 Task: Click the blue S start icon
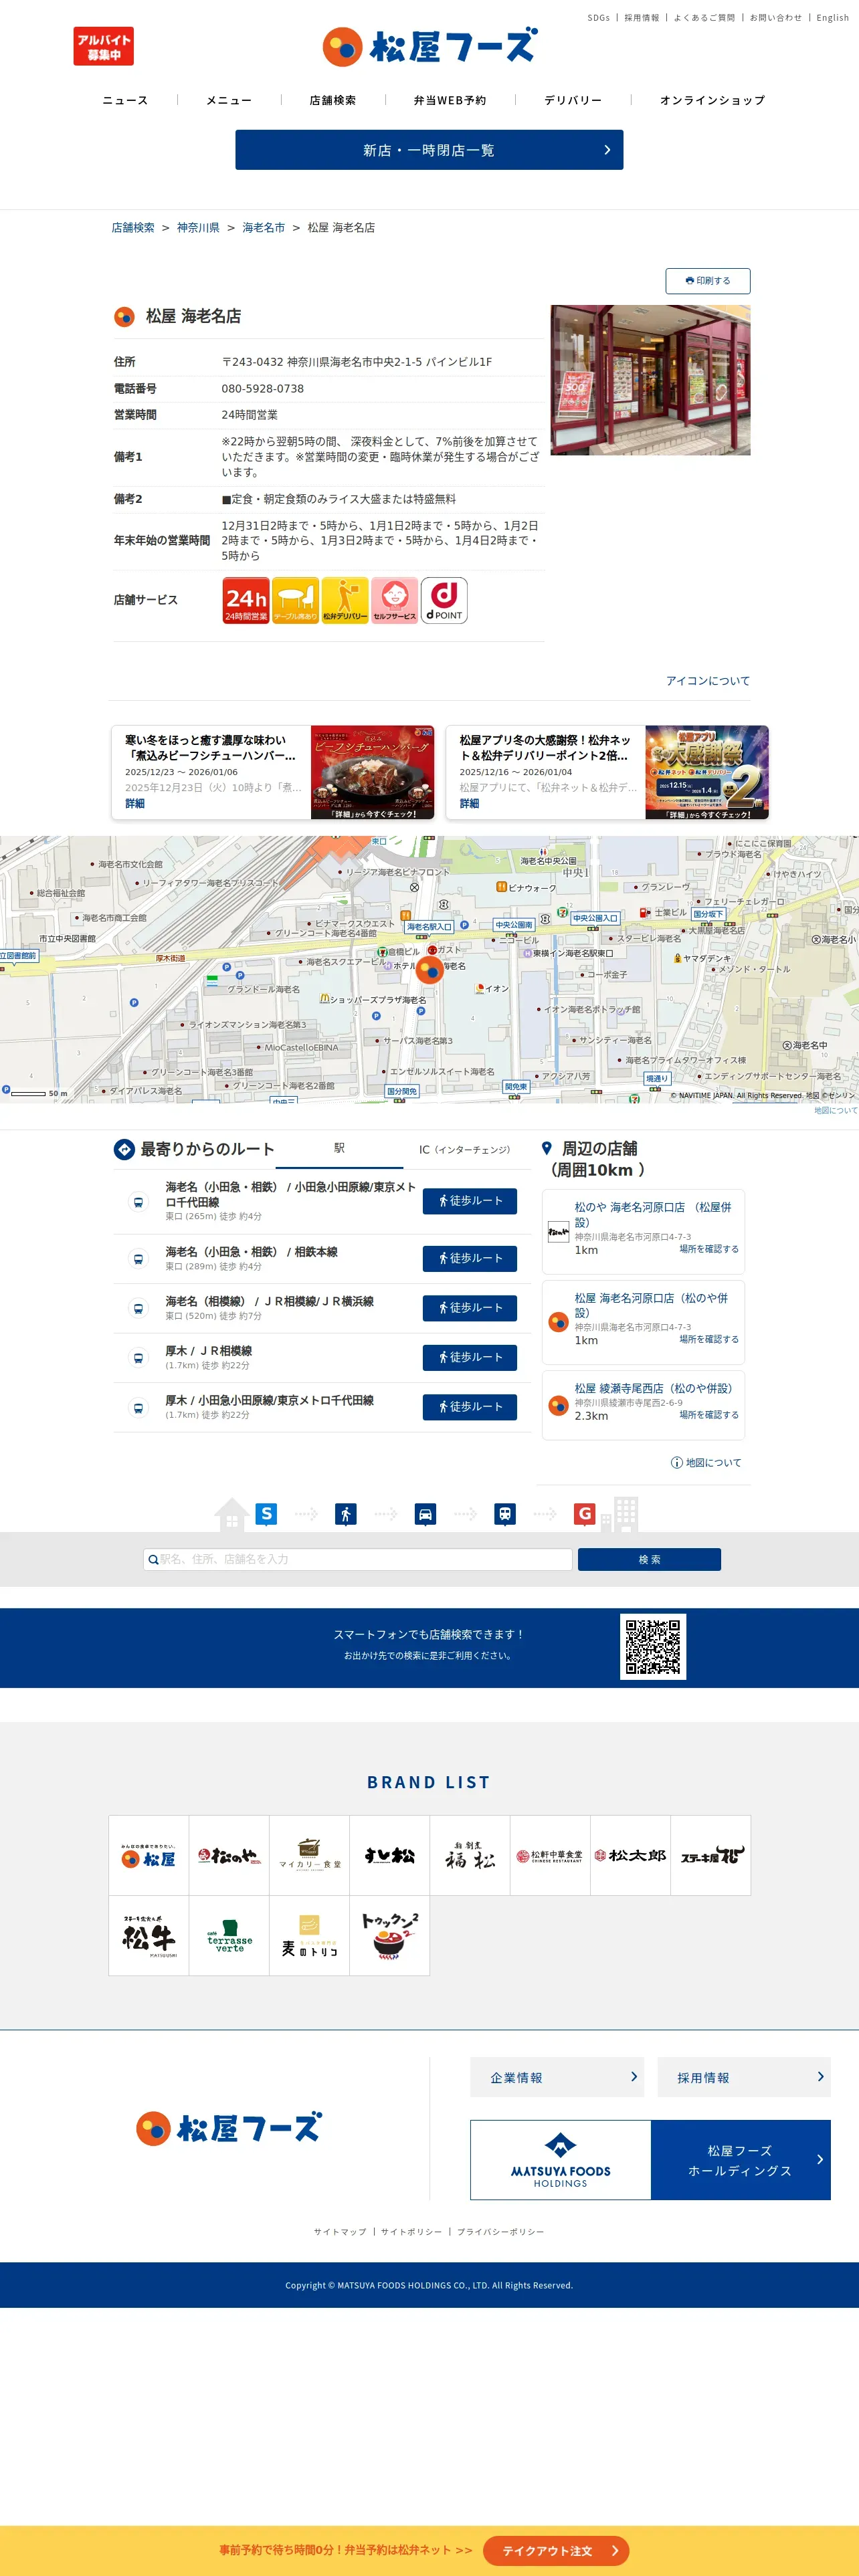tap(266, 1514)
